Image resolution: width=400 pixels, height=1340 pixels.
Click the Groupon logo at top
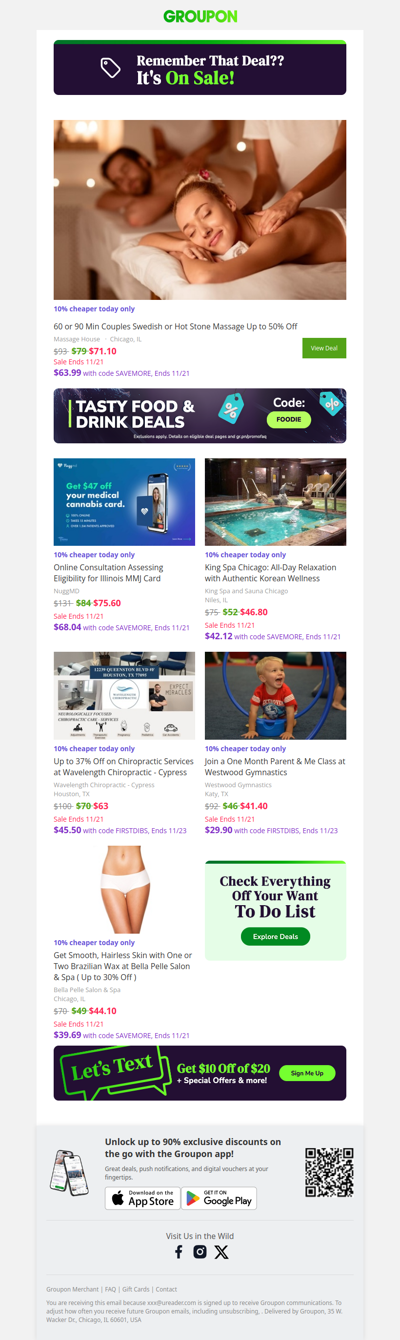click(x=200, y=16)
